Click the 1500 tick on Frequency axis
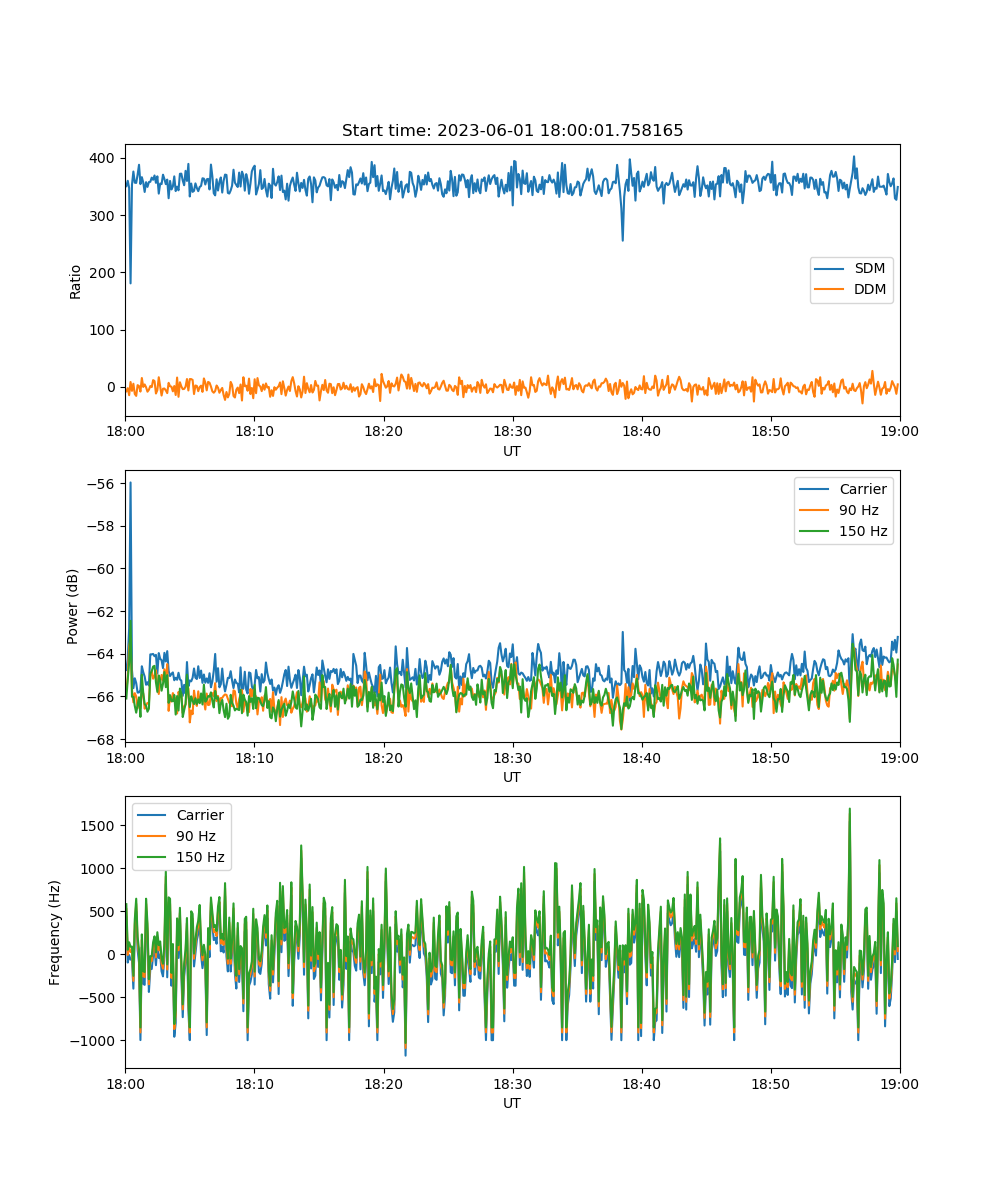This screenshot has height=1200, width=1000. tap(100, 825)
